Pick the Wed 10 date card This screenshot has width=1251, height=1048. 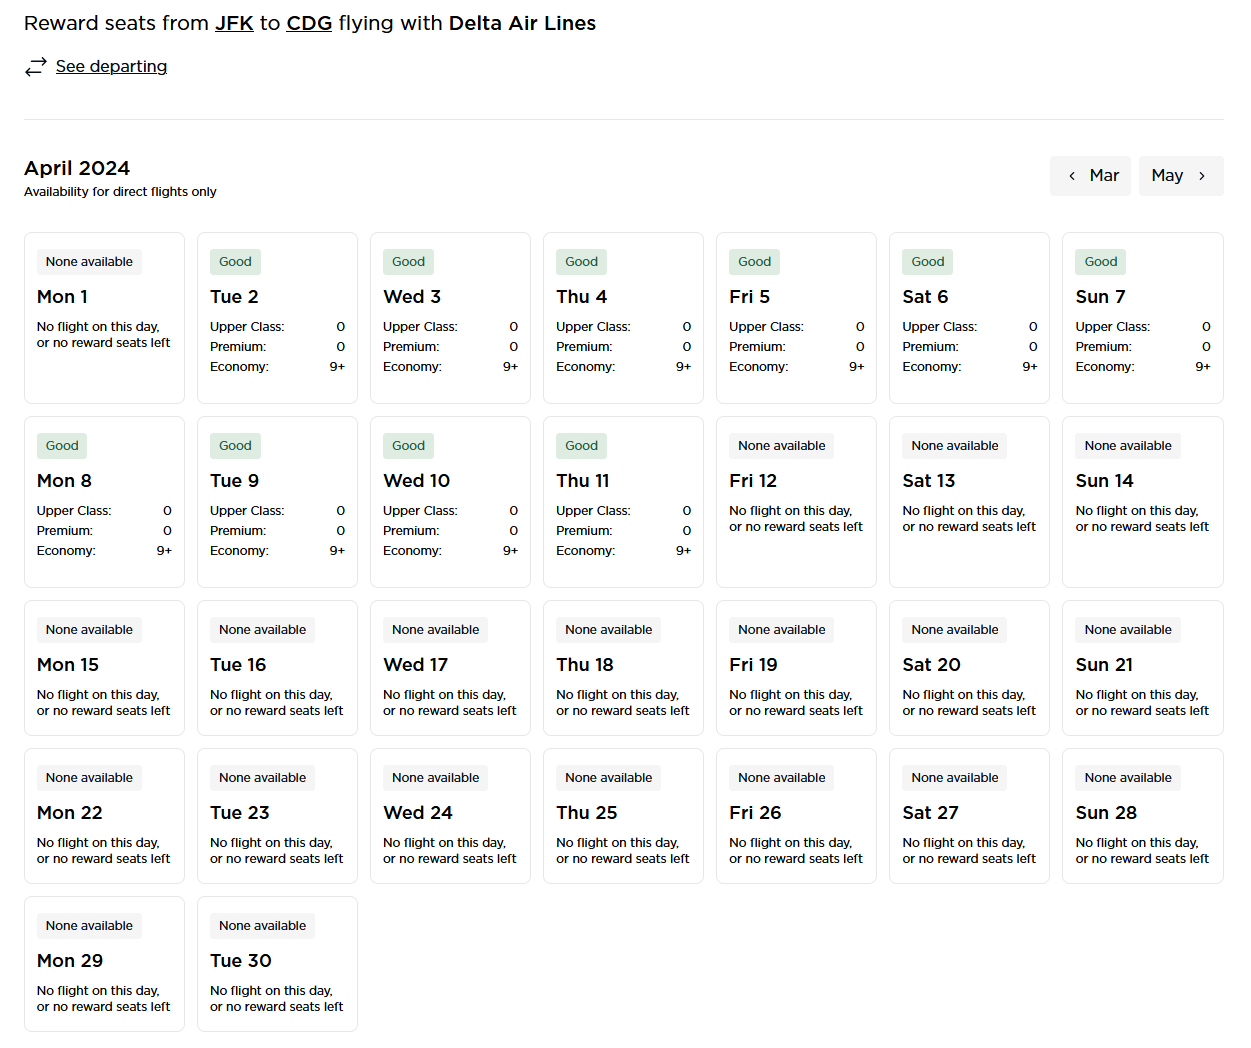pos(450,502)
